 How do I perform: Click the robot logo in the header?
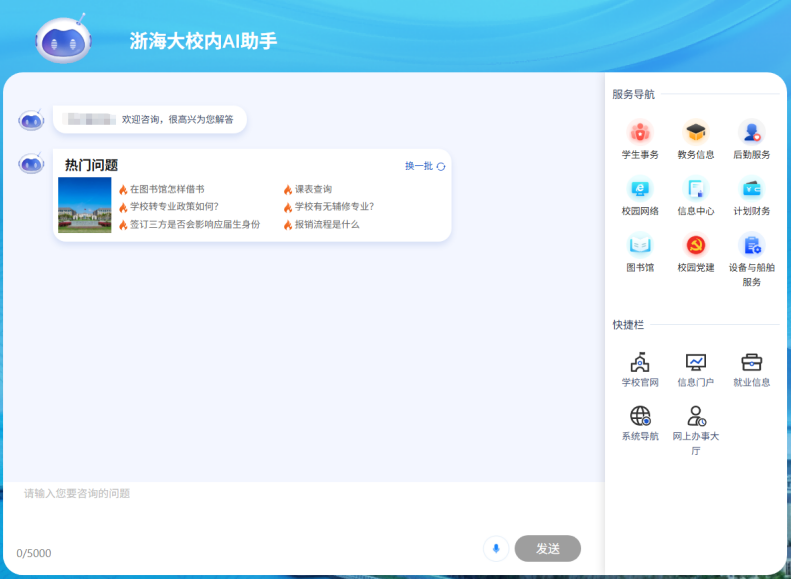pos(64,39)
